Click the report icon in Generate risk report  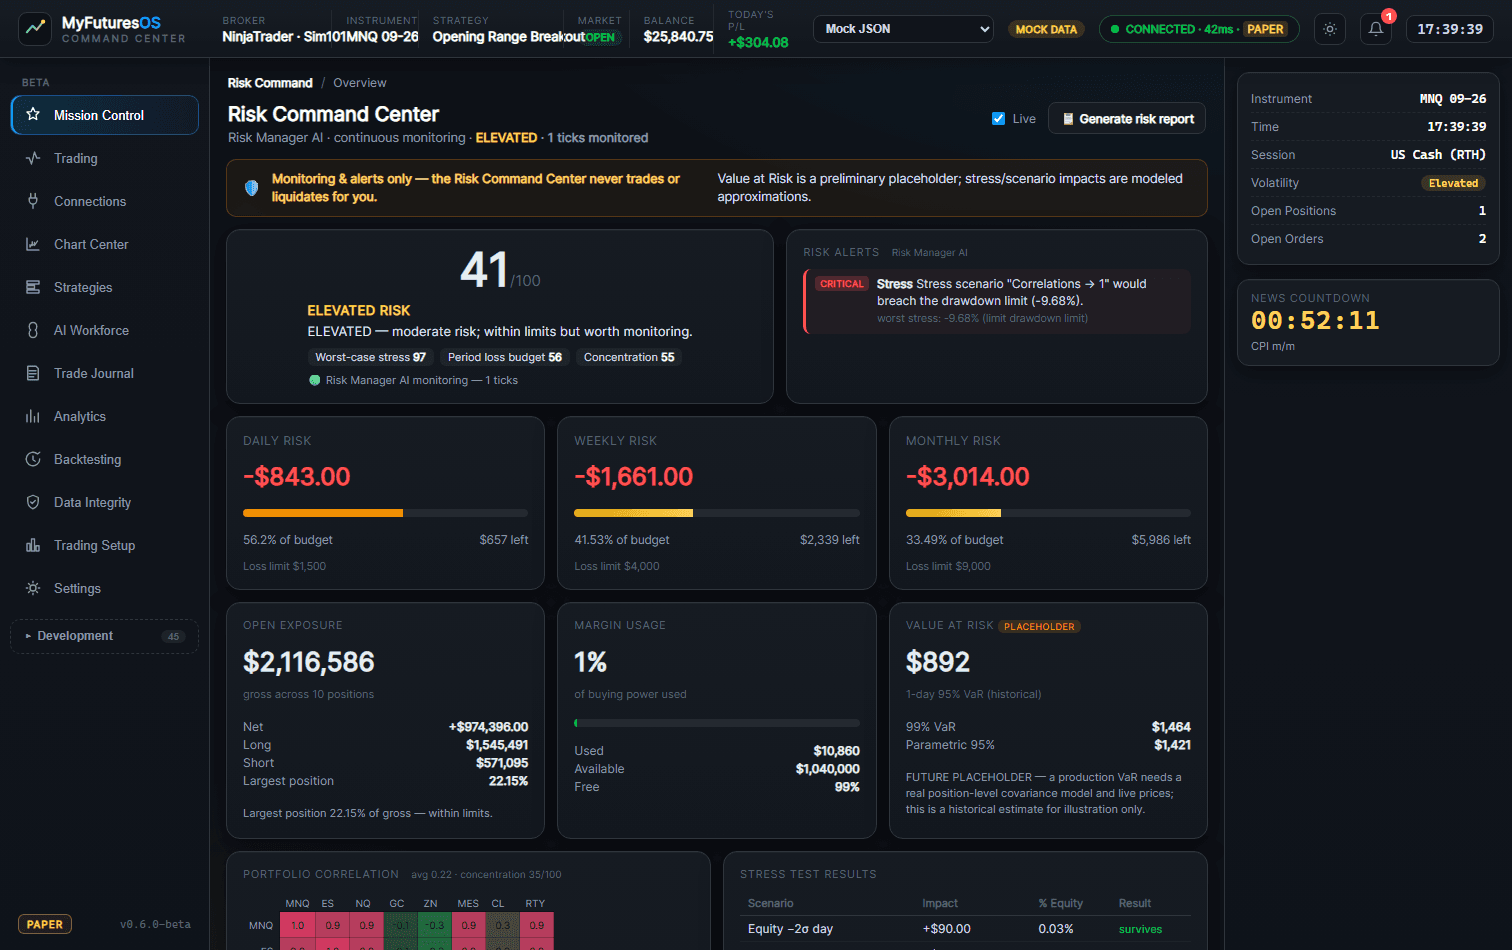click(x=1068, y=119)
